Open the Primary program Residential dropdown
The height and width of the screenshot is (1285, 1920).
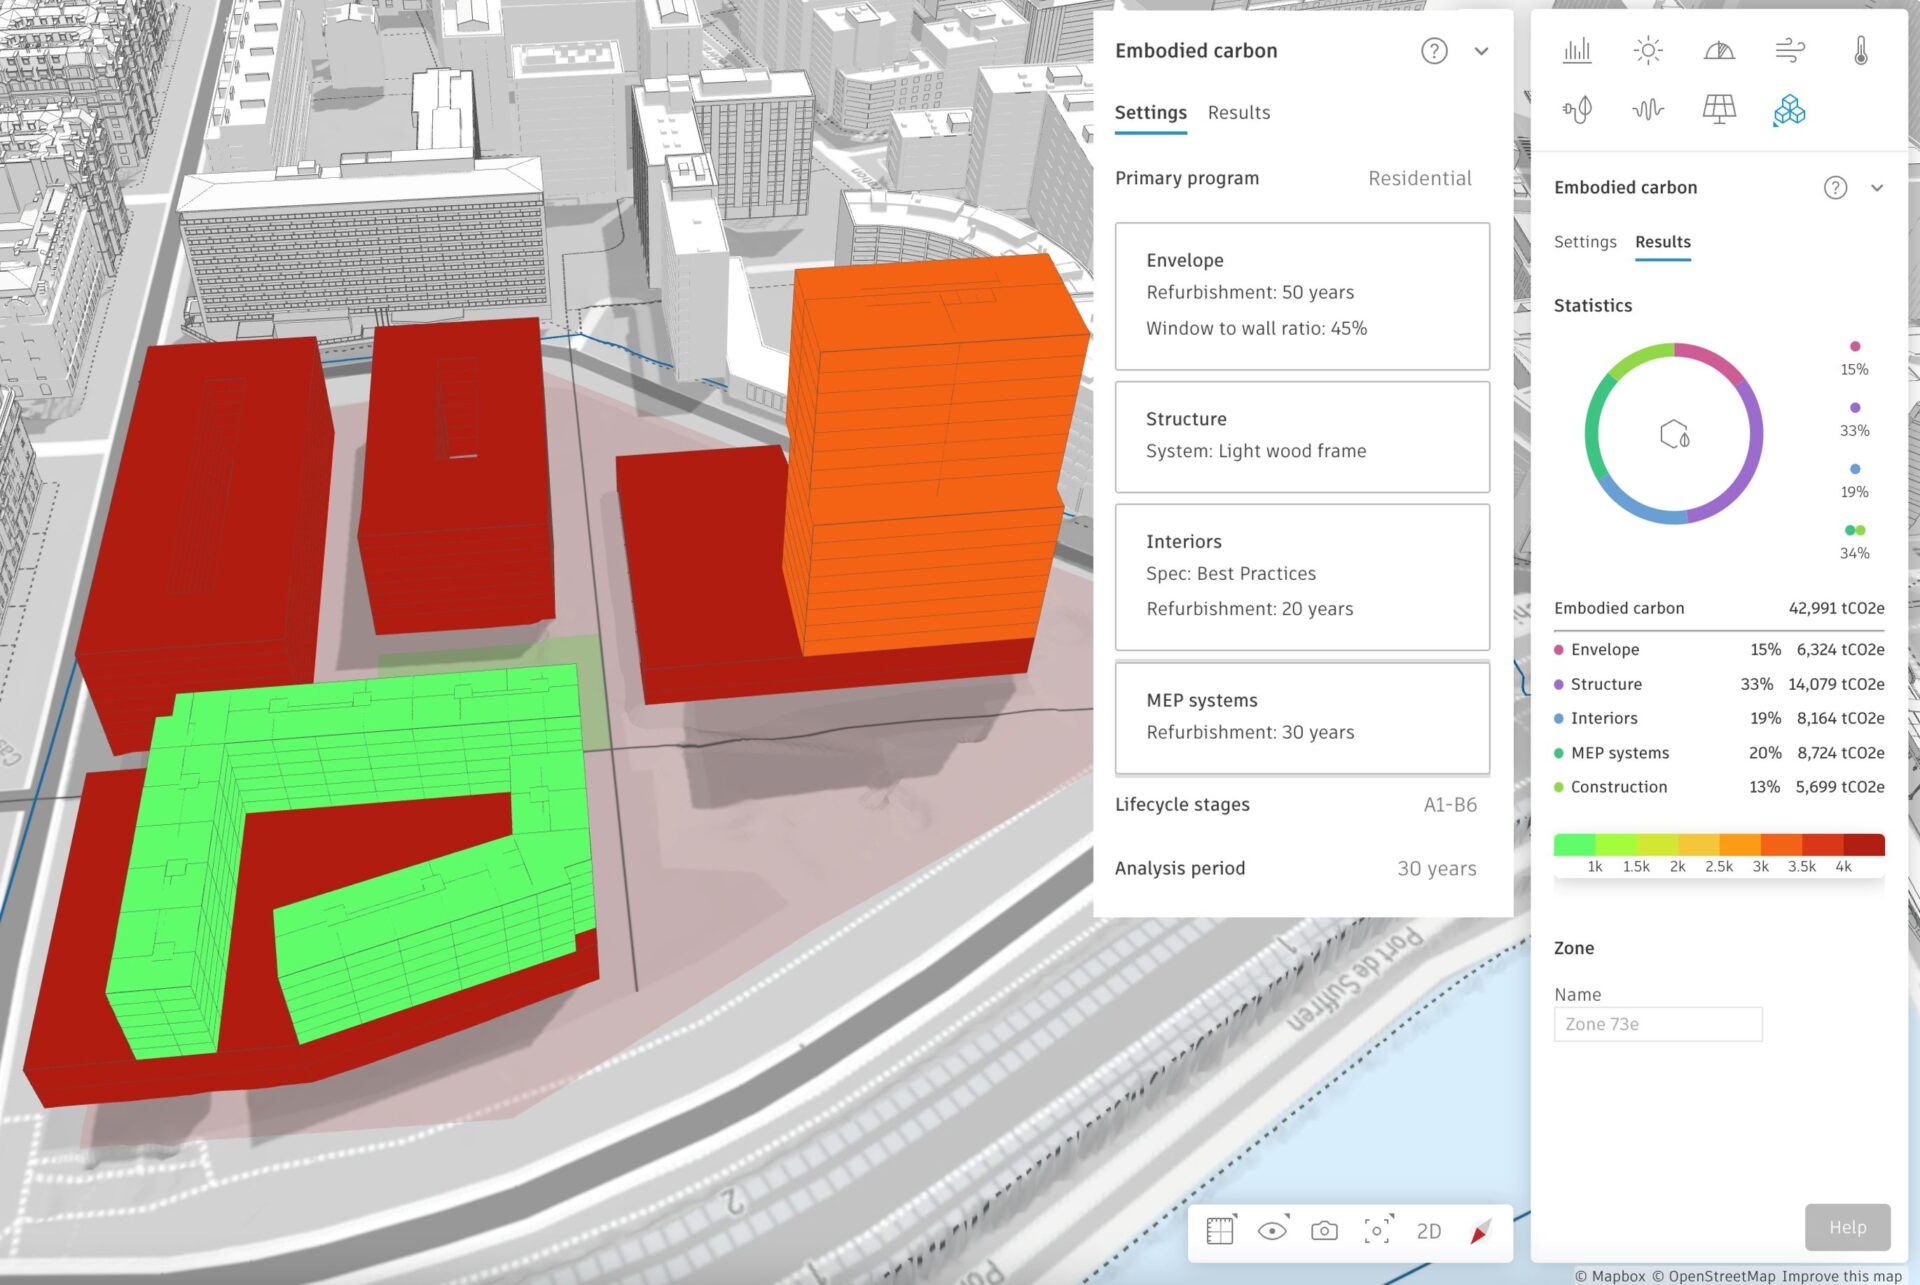[x=1419, y=178]
